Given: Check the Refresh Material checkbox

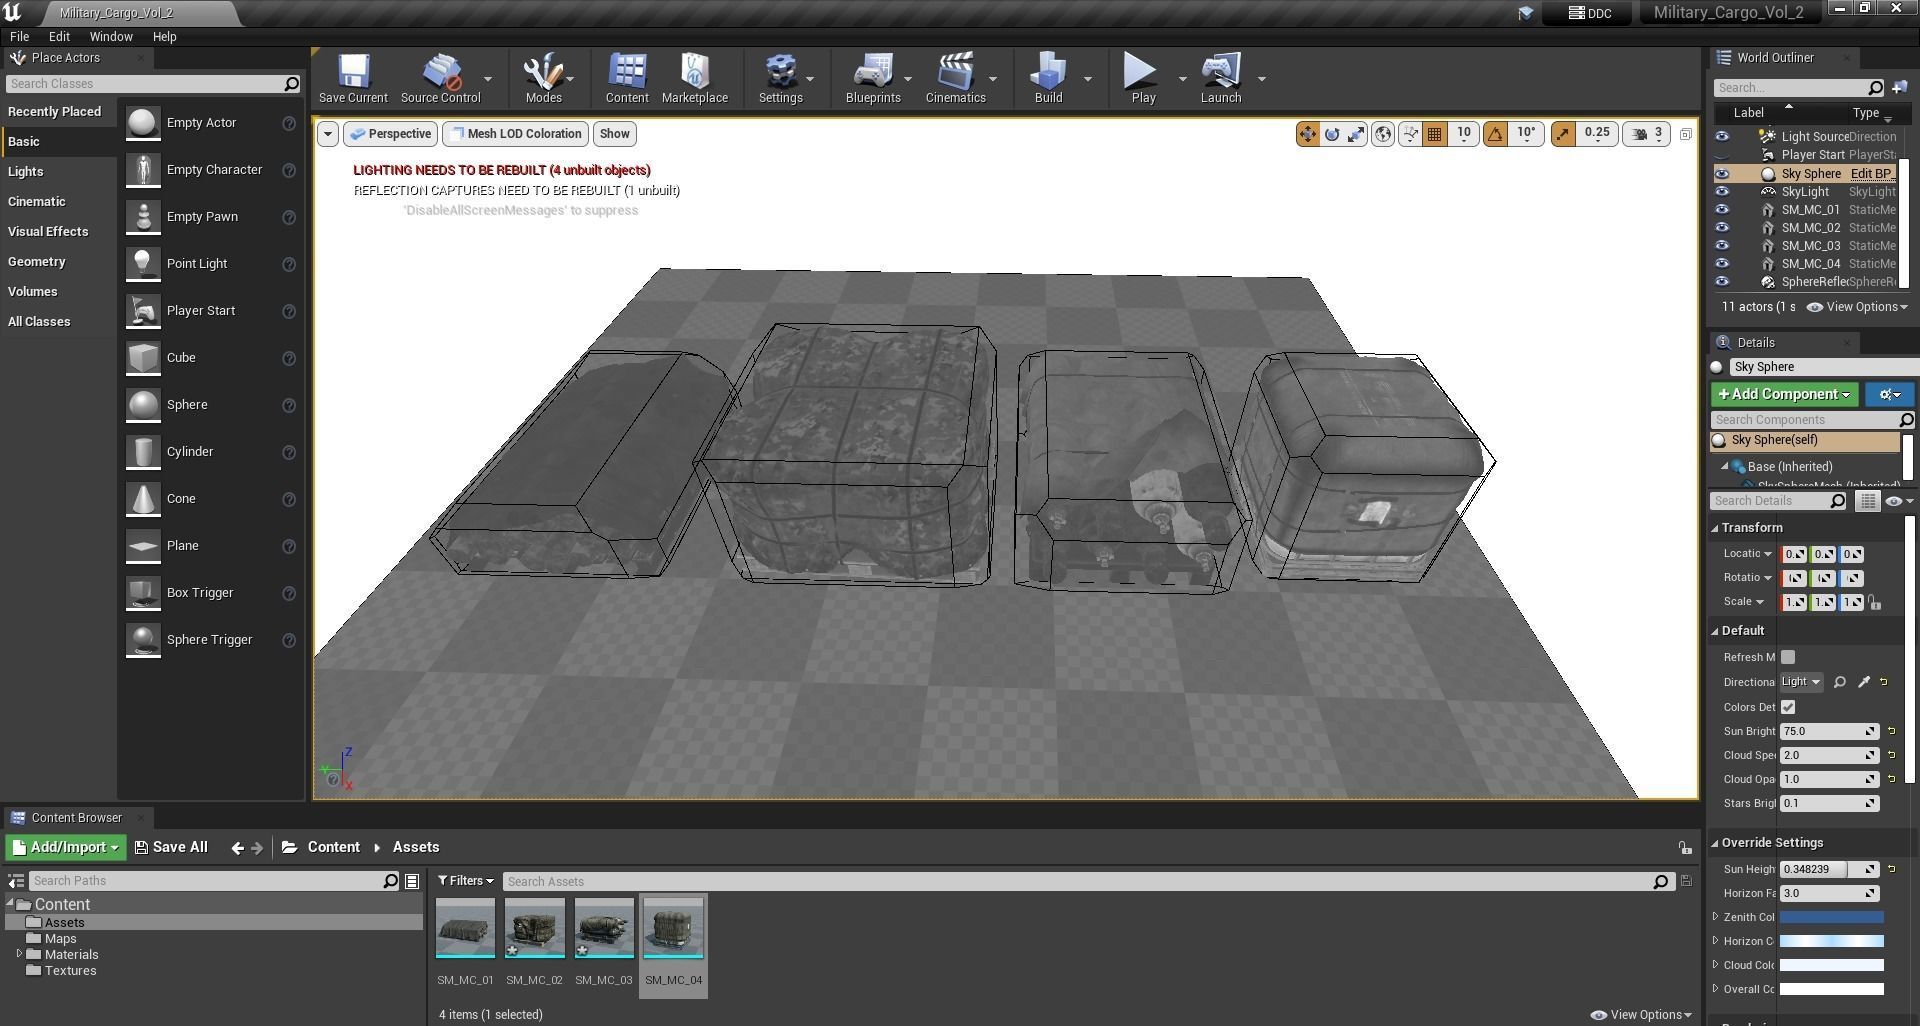Looking at the screenshot, I should (1788, 657).
